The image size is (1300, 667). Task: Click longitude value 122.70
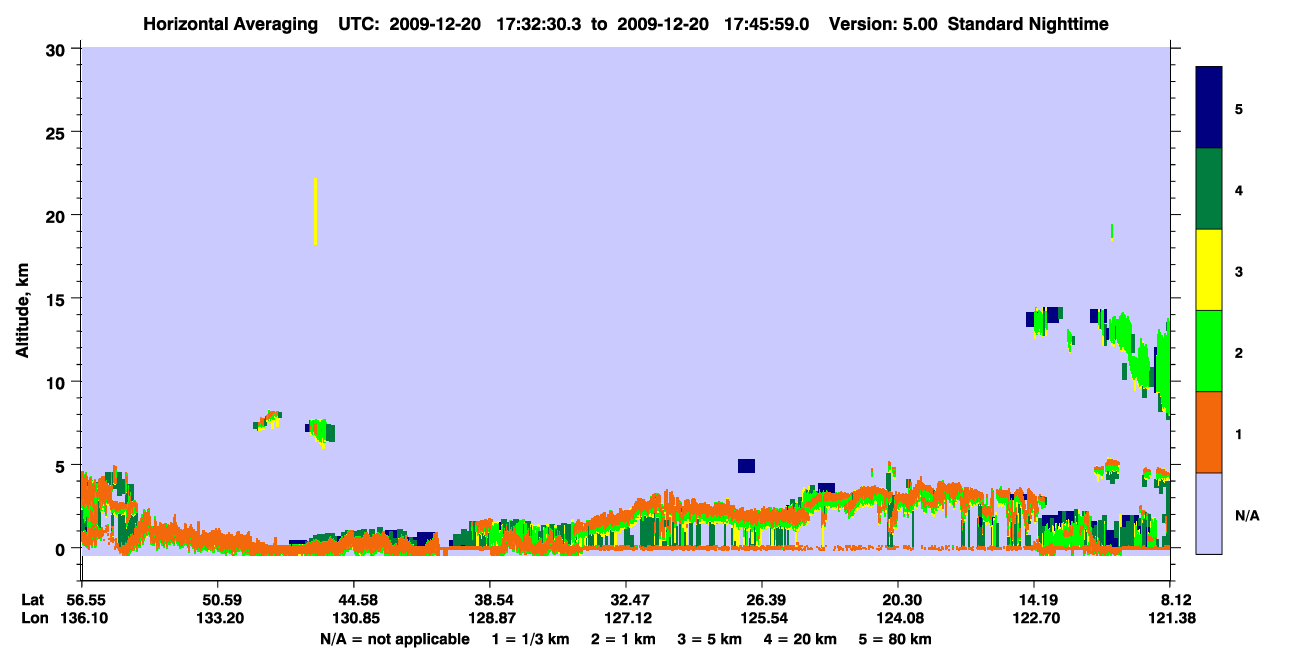pos(1034,618)
